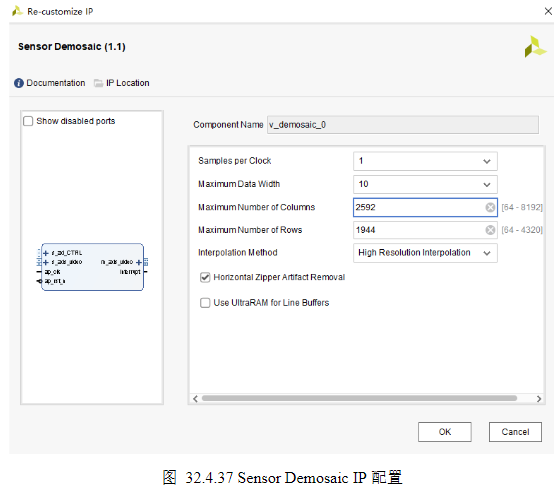The height and width of the screenshot is (492, 560).
Task: Click the Sensor Demosaic (1.1) title
Action: point(72,47)
